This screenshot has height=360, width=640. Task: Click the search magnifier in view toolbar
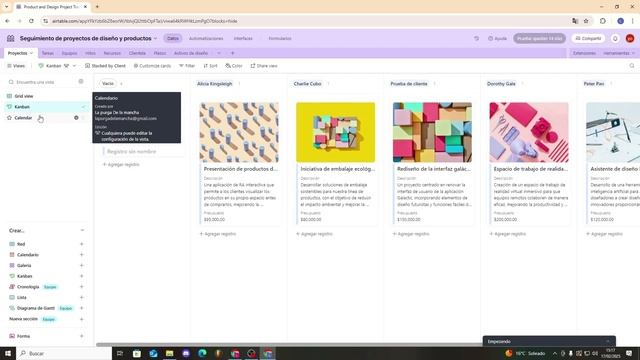point(632,66)
